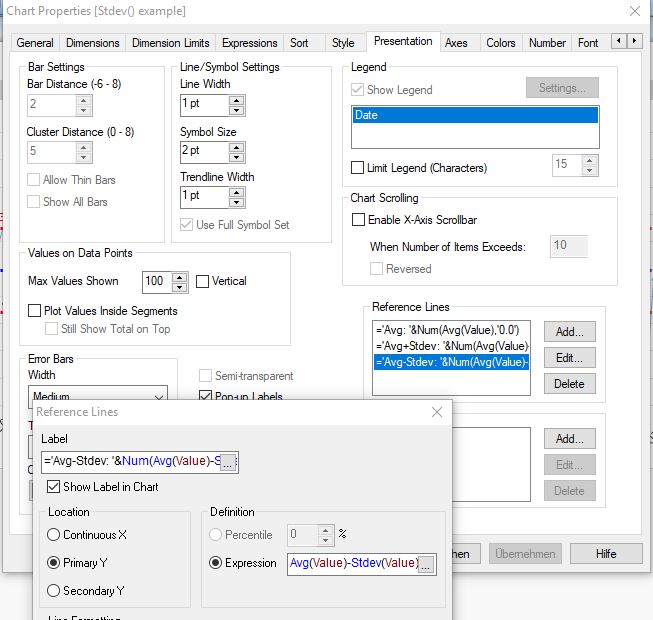The image size is (653, 620).
Task: Select the Continuous X location option
Action: coord(54,535)
